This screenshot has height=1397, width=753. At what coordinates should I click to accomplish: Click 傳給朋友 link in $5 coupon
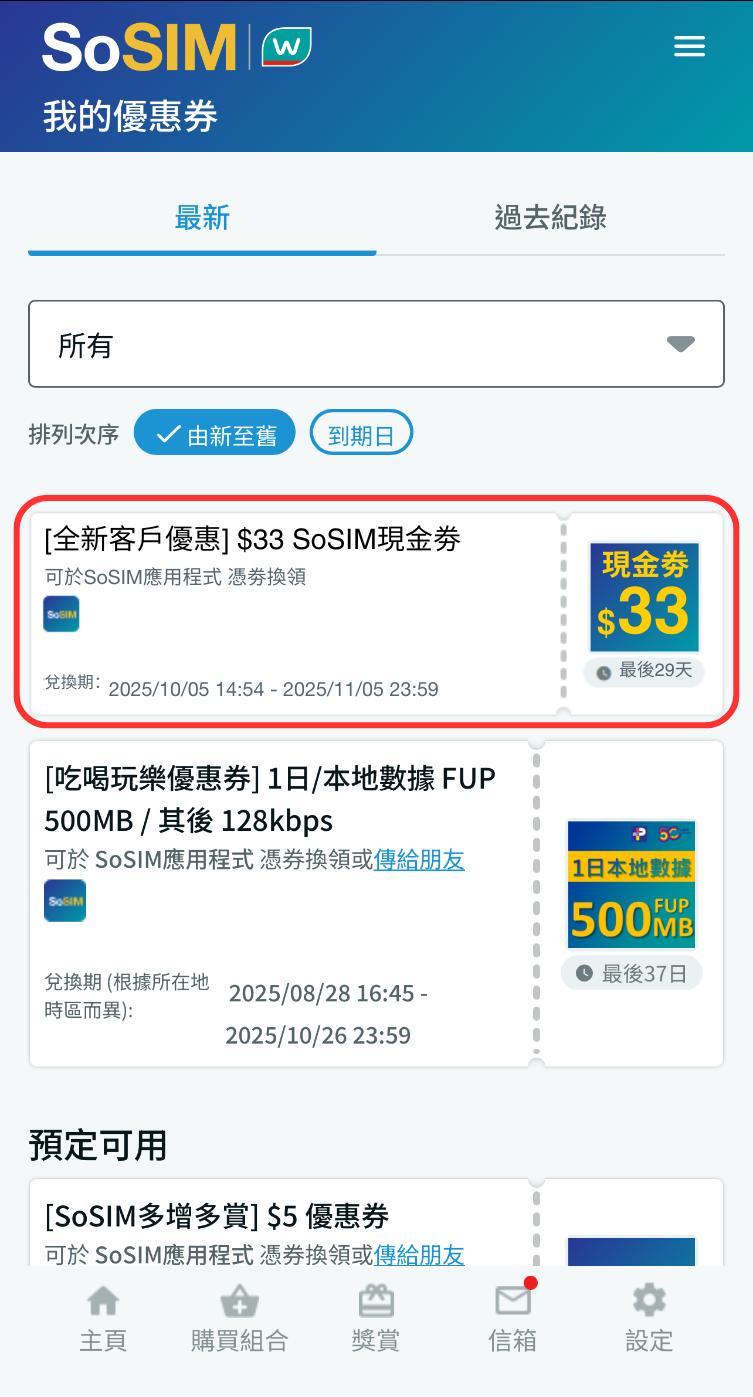click(419, 1254)
